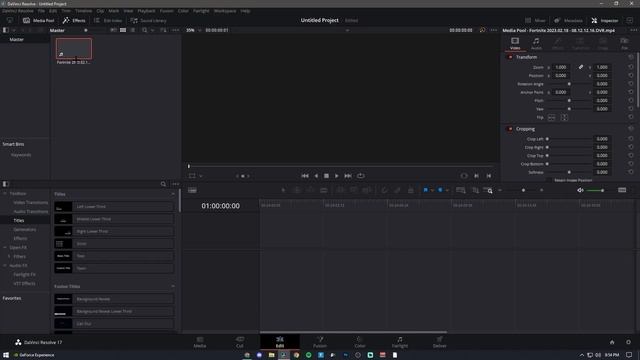Switch media pool to thumbnail view
The image size is (640, 360).
coord(123,30)
